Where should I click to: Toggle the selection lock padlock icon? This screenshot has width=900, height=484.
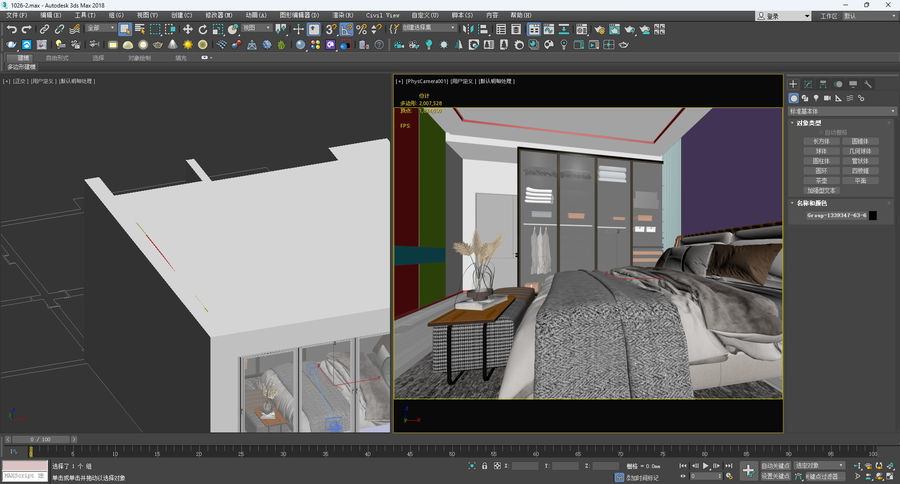tap(484, 466)
